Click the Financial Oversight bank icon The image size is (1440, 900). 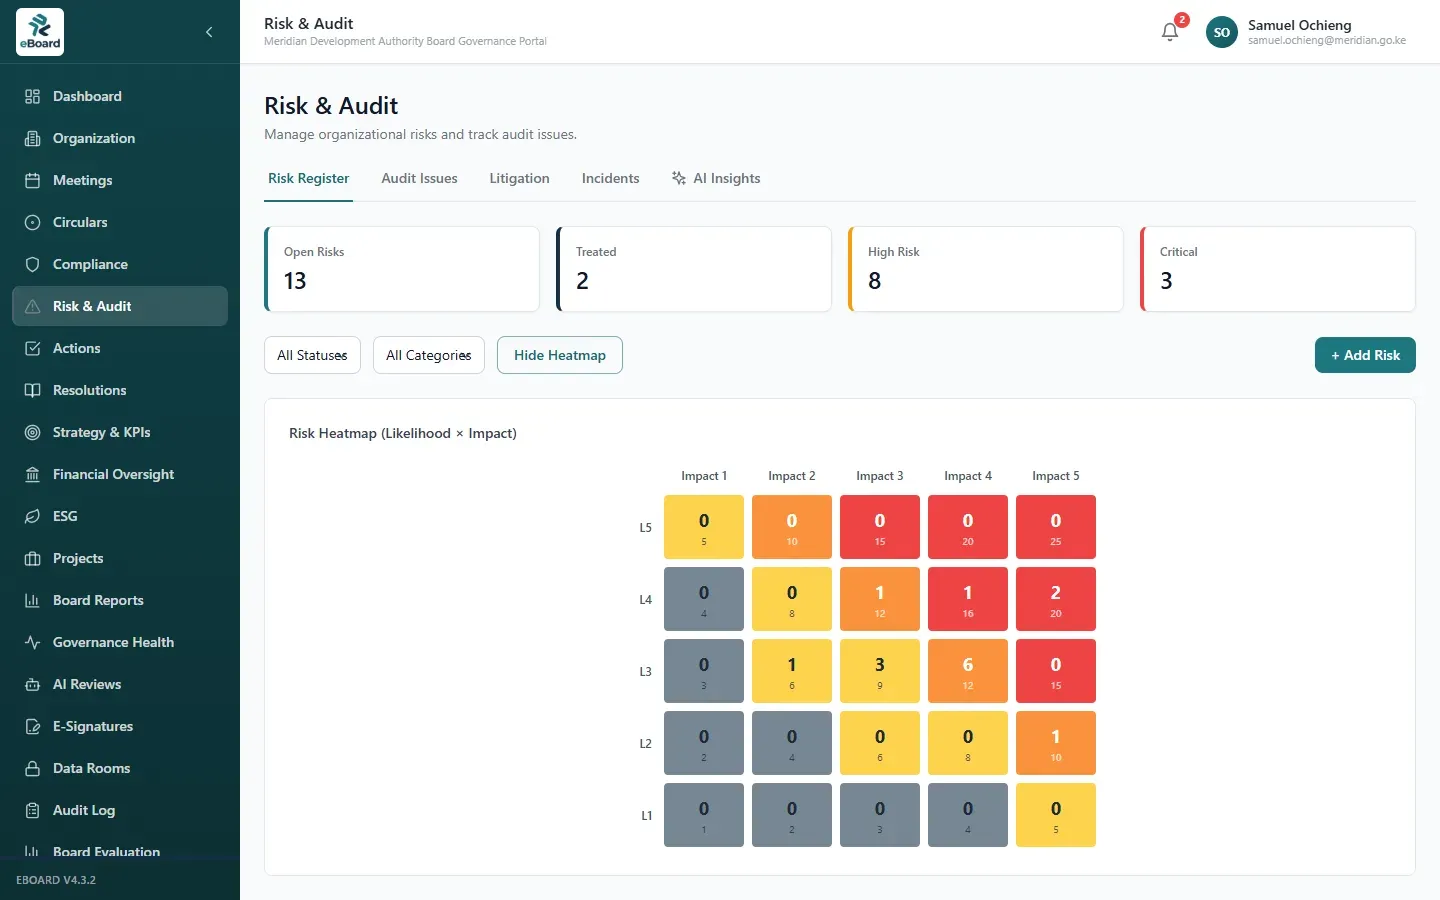[x=32, y=474]
